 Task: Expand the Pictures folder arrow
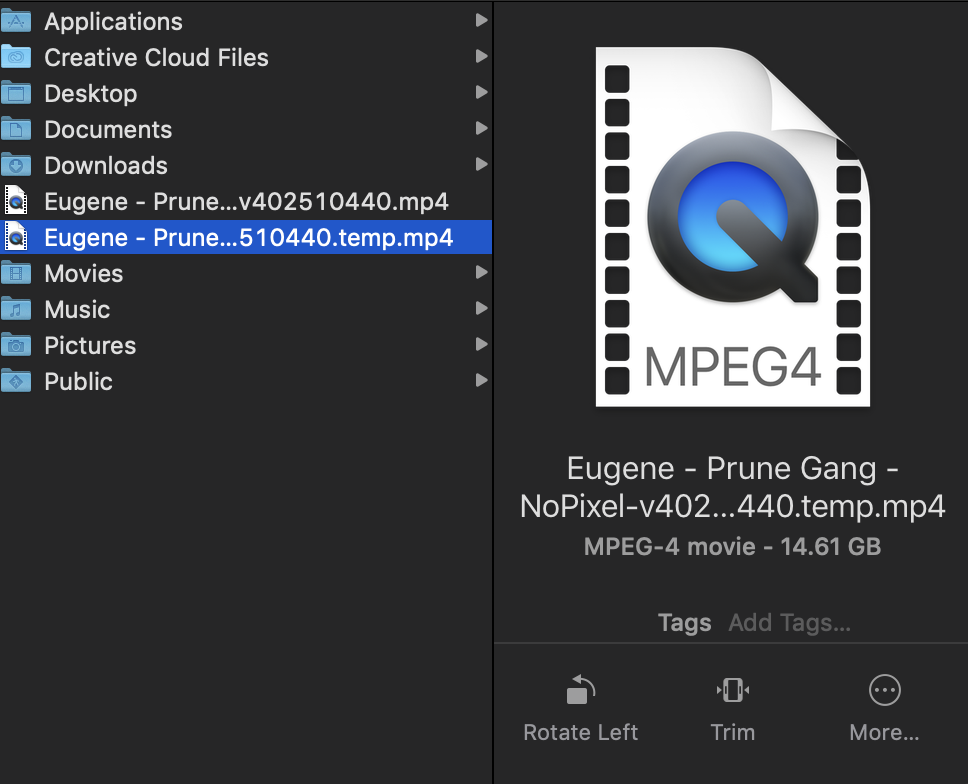[x=482, y=344]
